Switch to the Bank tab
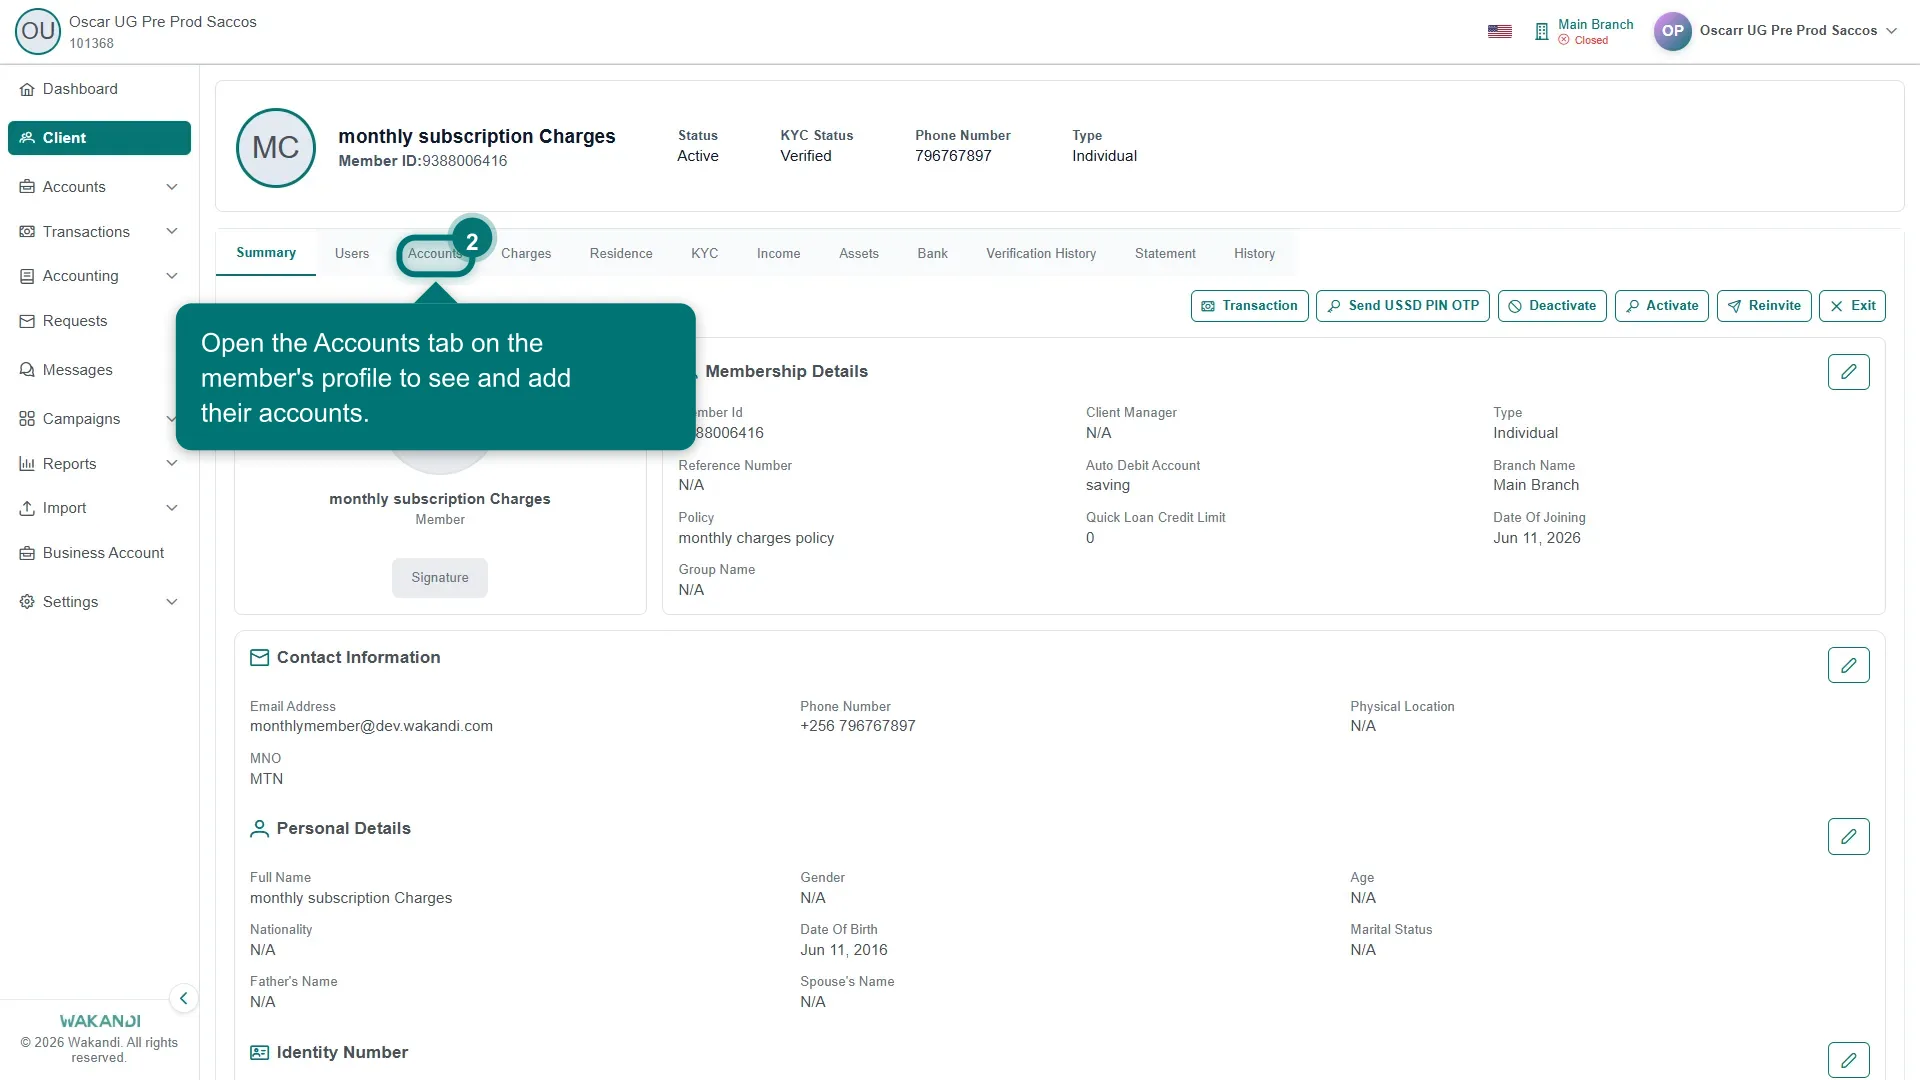Viewport: 1920px width, 1080px height. tap(933, 254)
